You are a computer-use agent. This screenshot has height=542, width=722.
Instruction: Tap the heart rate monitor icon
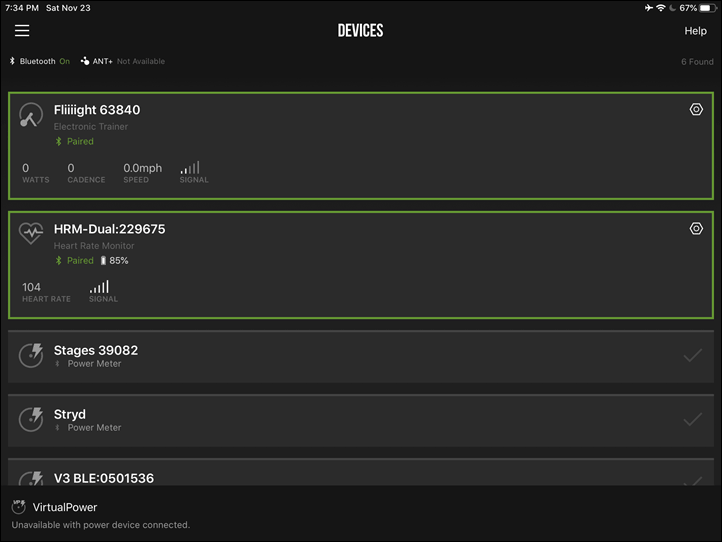point(31,233)
